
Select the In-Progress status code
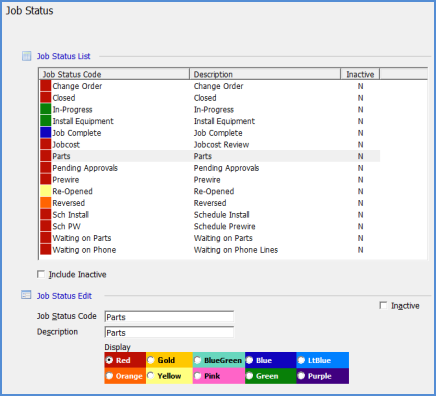pyautogui.click(x=72, y=109)
